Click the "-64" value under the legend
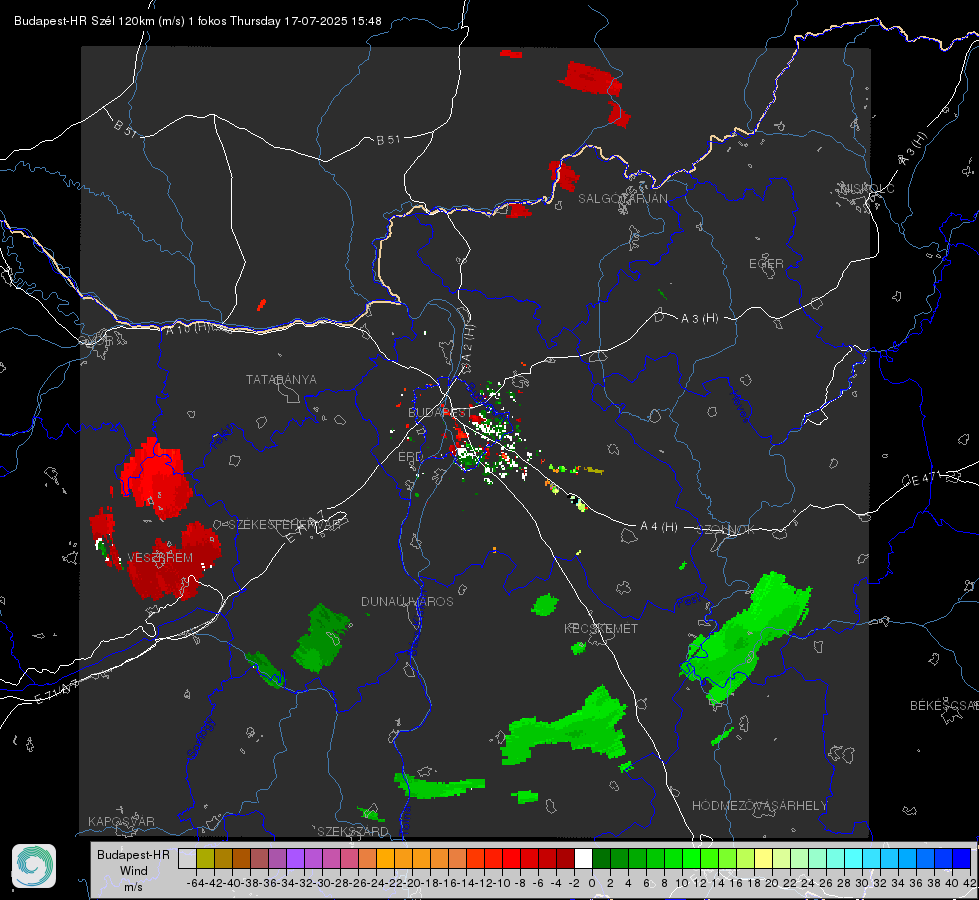The width and height of the screenshot is (979, 900). click(x=196, y=883)
